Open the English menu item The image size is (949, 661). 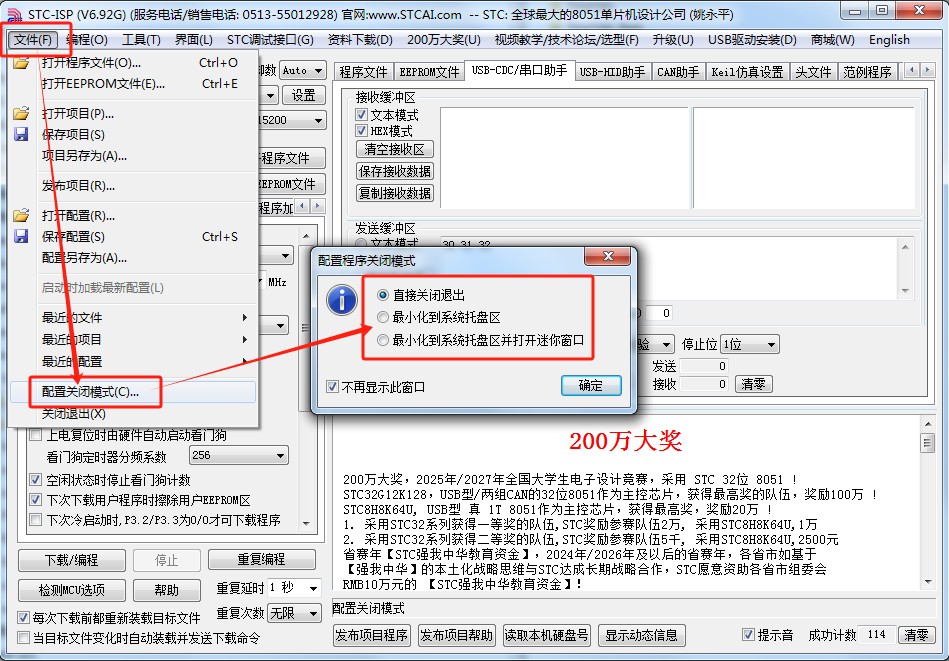(x=889, y=40)
